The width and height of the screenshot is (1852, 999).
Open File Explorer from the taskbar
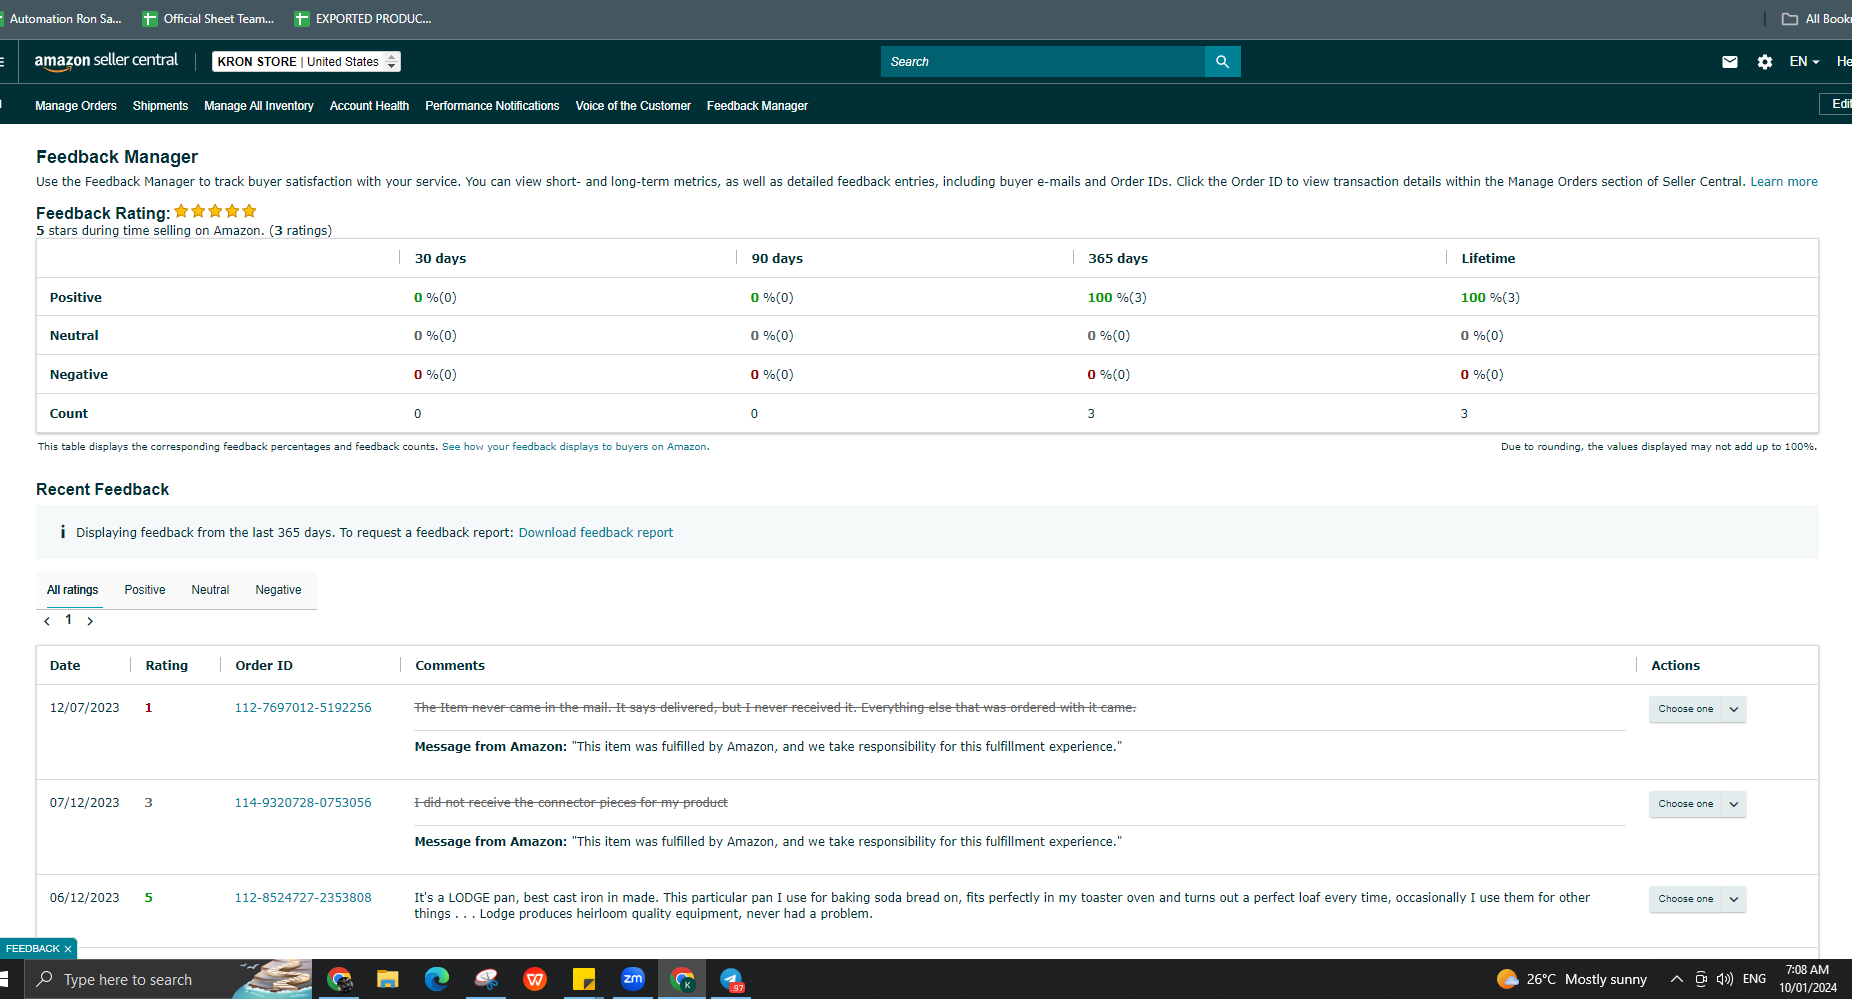(x=388, y=979)
